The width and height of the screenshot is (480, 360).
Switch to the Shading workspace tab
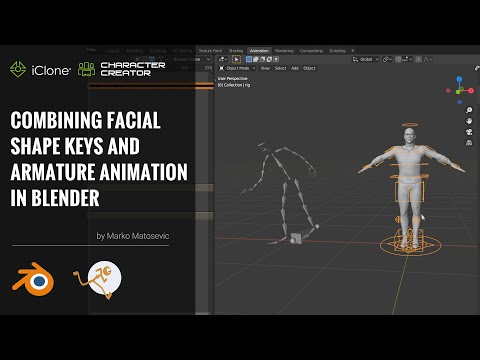236,51
